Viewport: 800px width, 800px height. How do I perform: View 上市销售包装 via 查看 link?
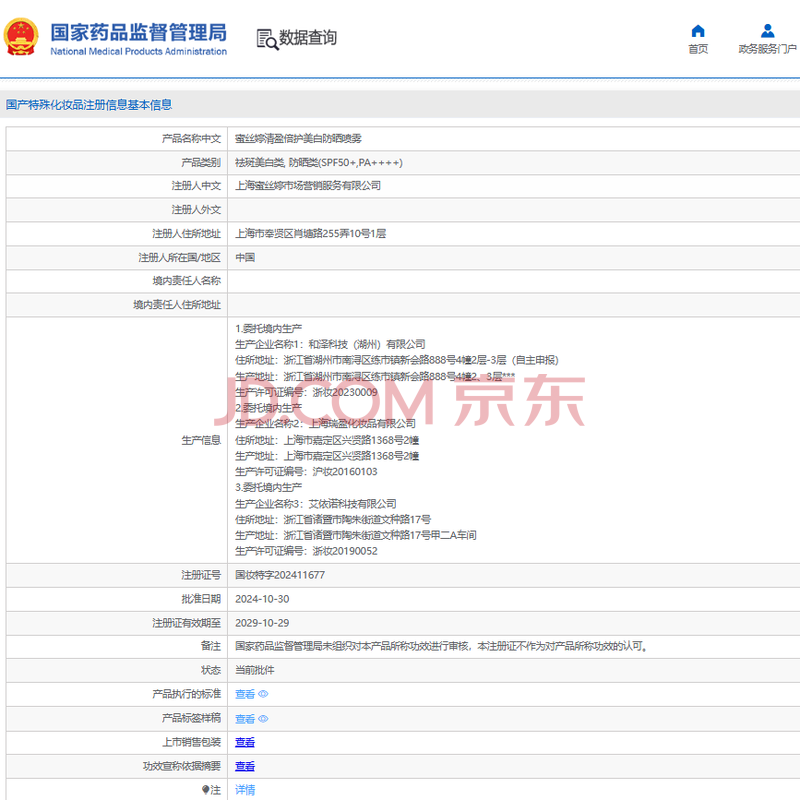(x=245, y=742)
